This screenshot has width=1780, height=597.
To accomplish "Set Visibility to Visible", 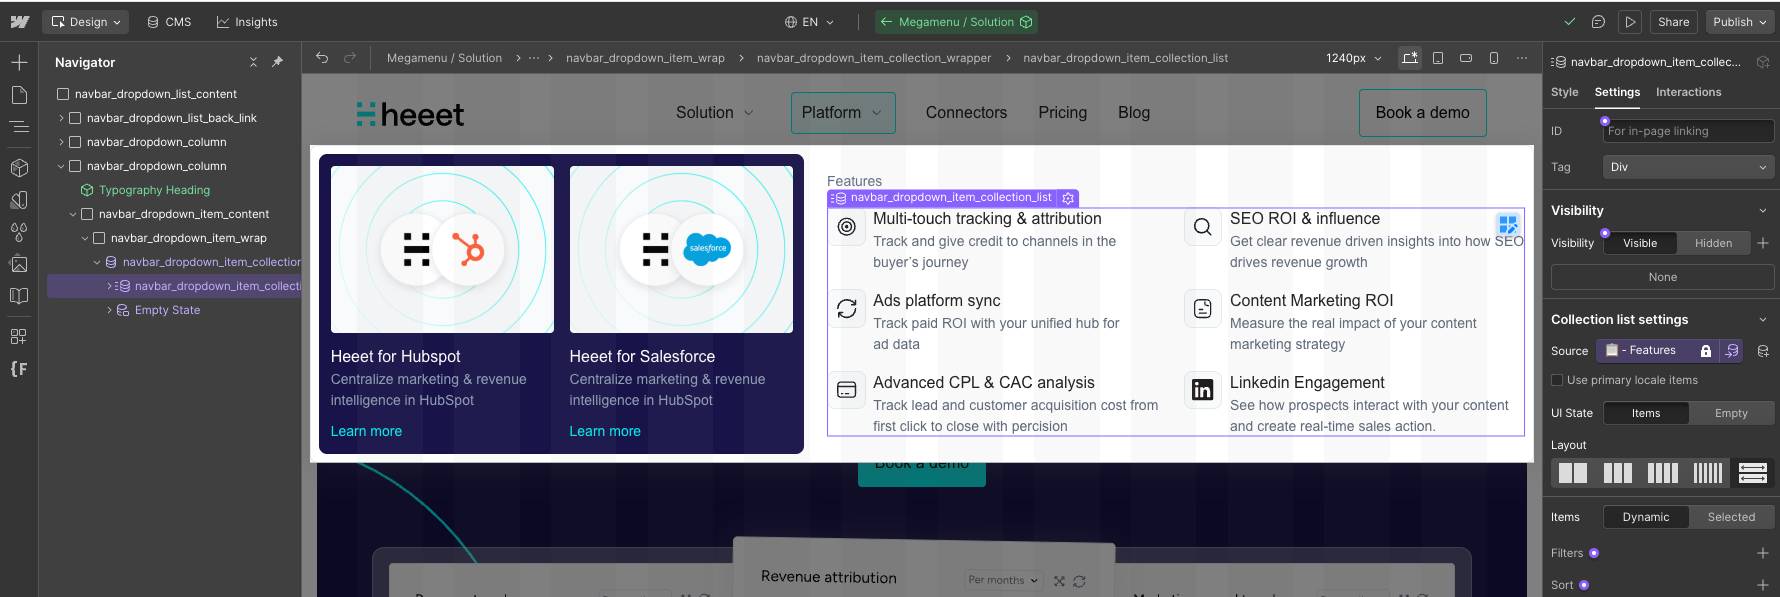I will pyautogui.click(x=1640, y=243).
